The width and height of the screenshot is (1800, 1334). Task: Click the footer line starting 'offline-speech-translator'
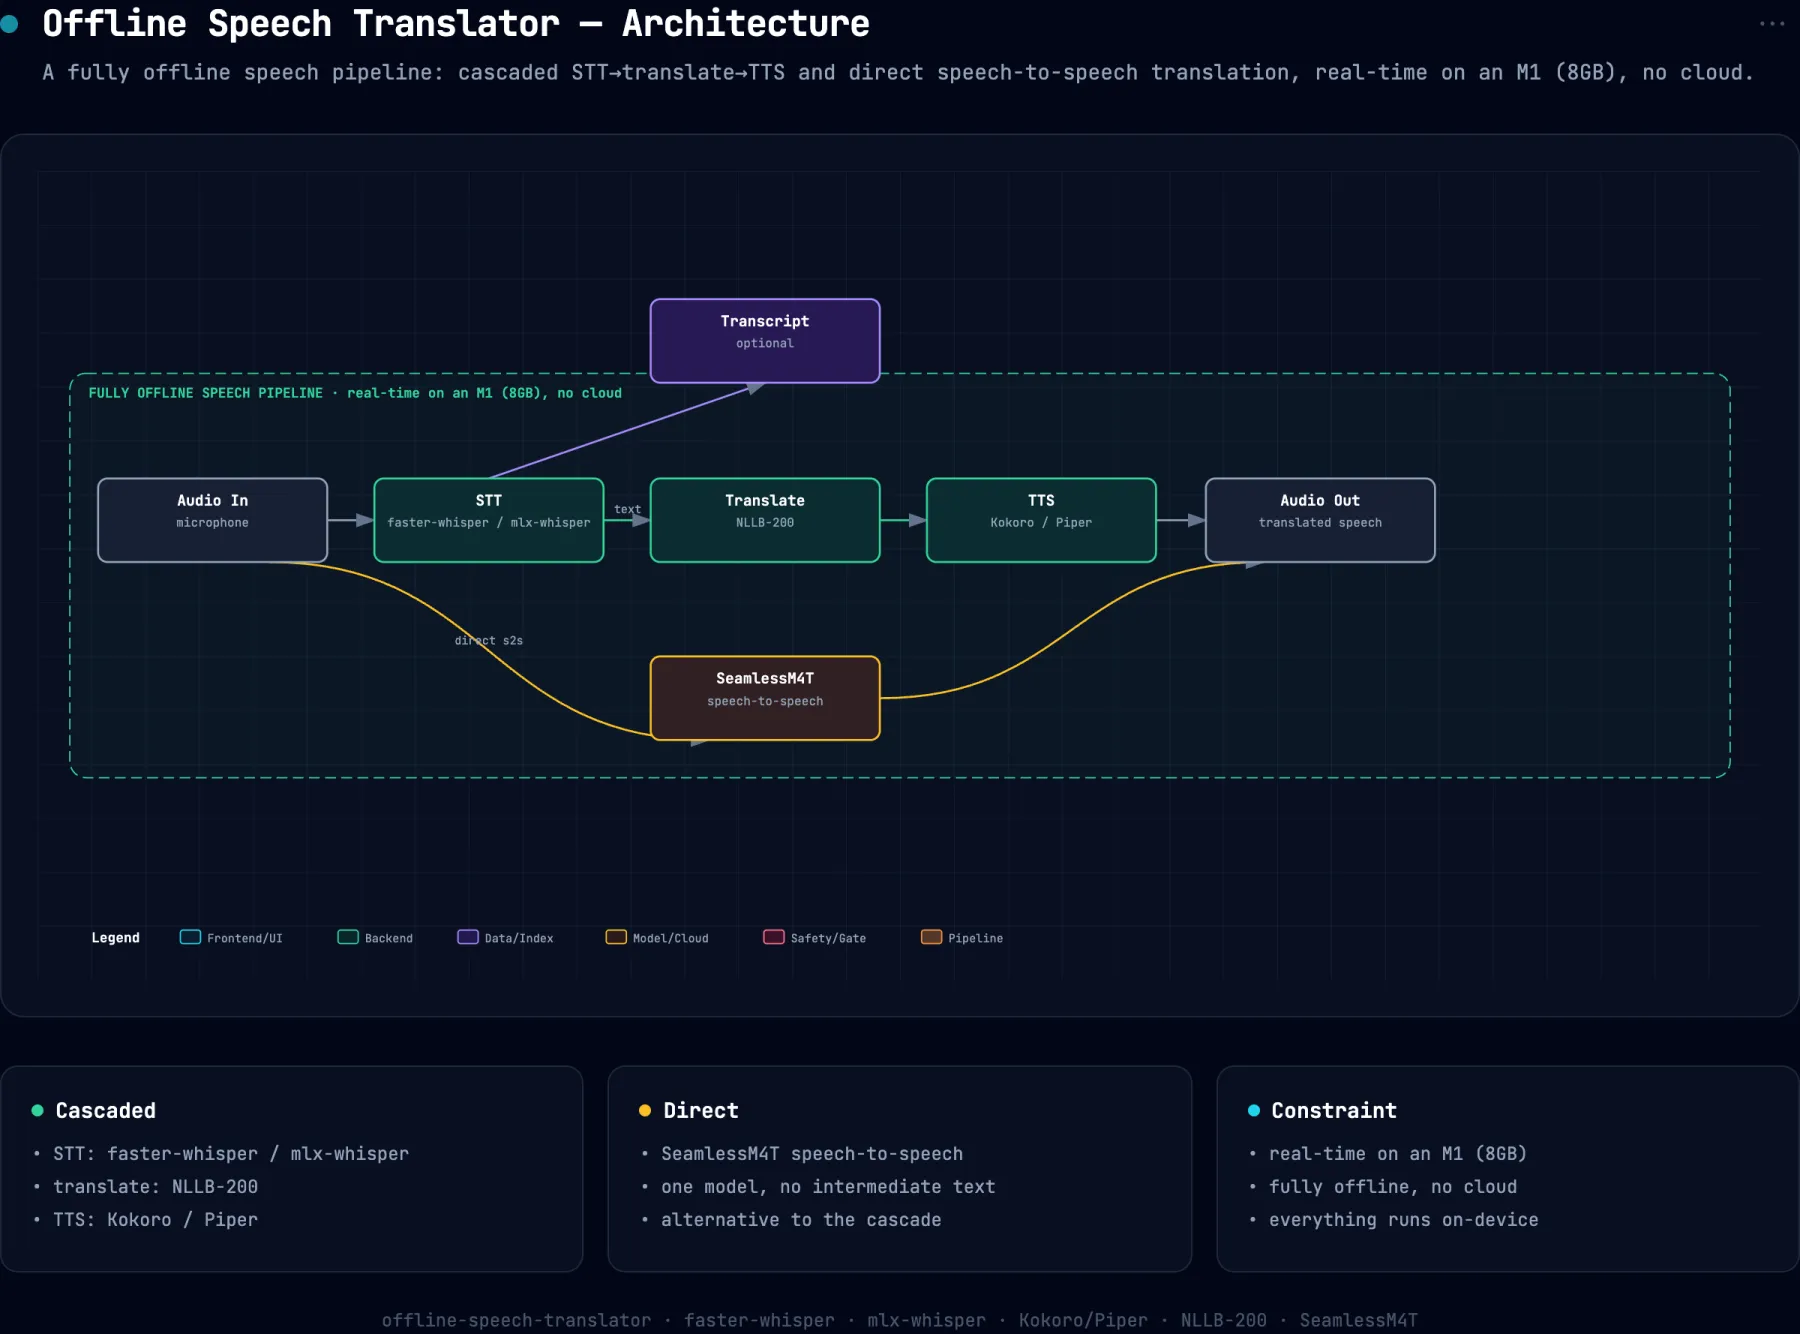tap(900, 1320)
